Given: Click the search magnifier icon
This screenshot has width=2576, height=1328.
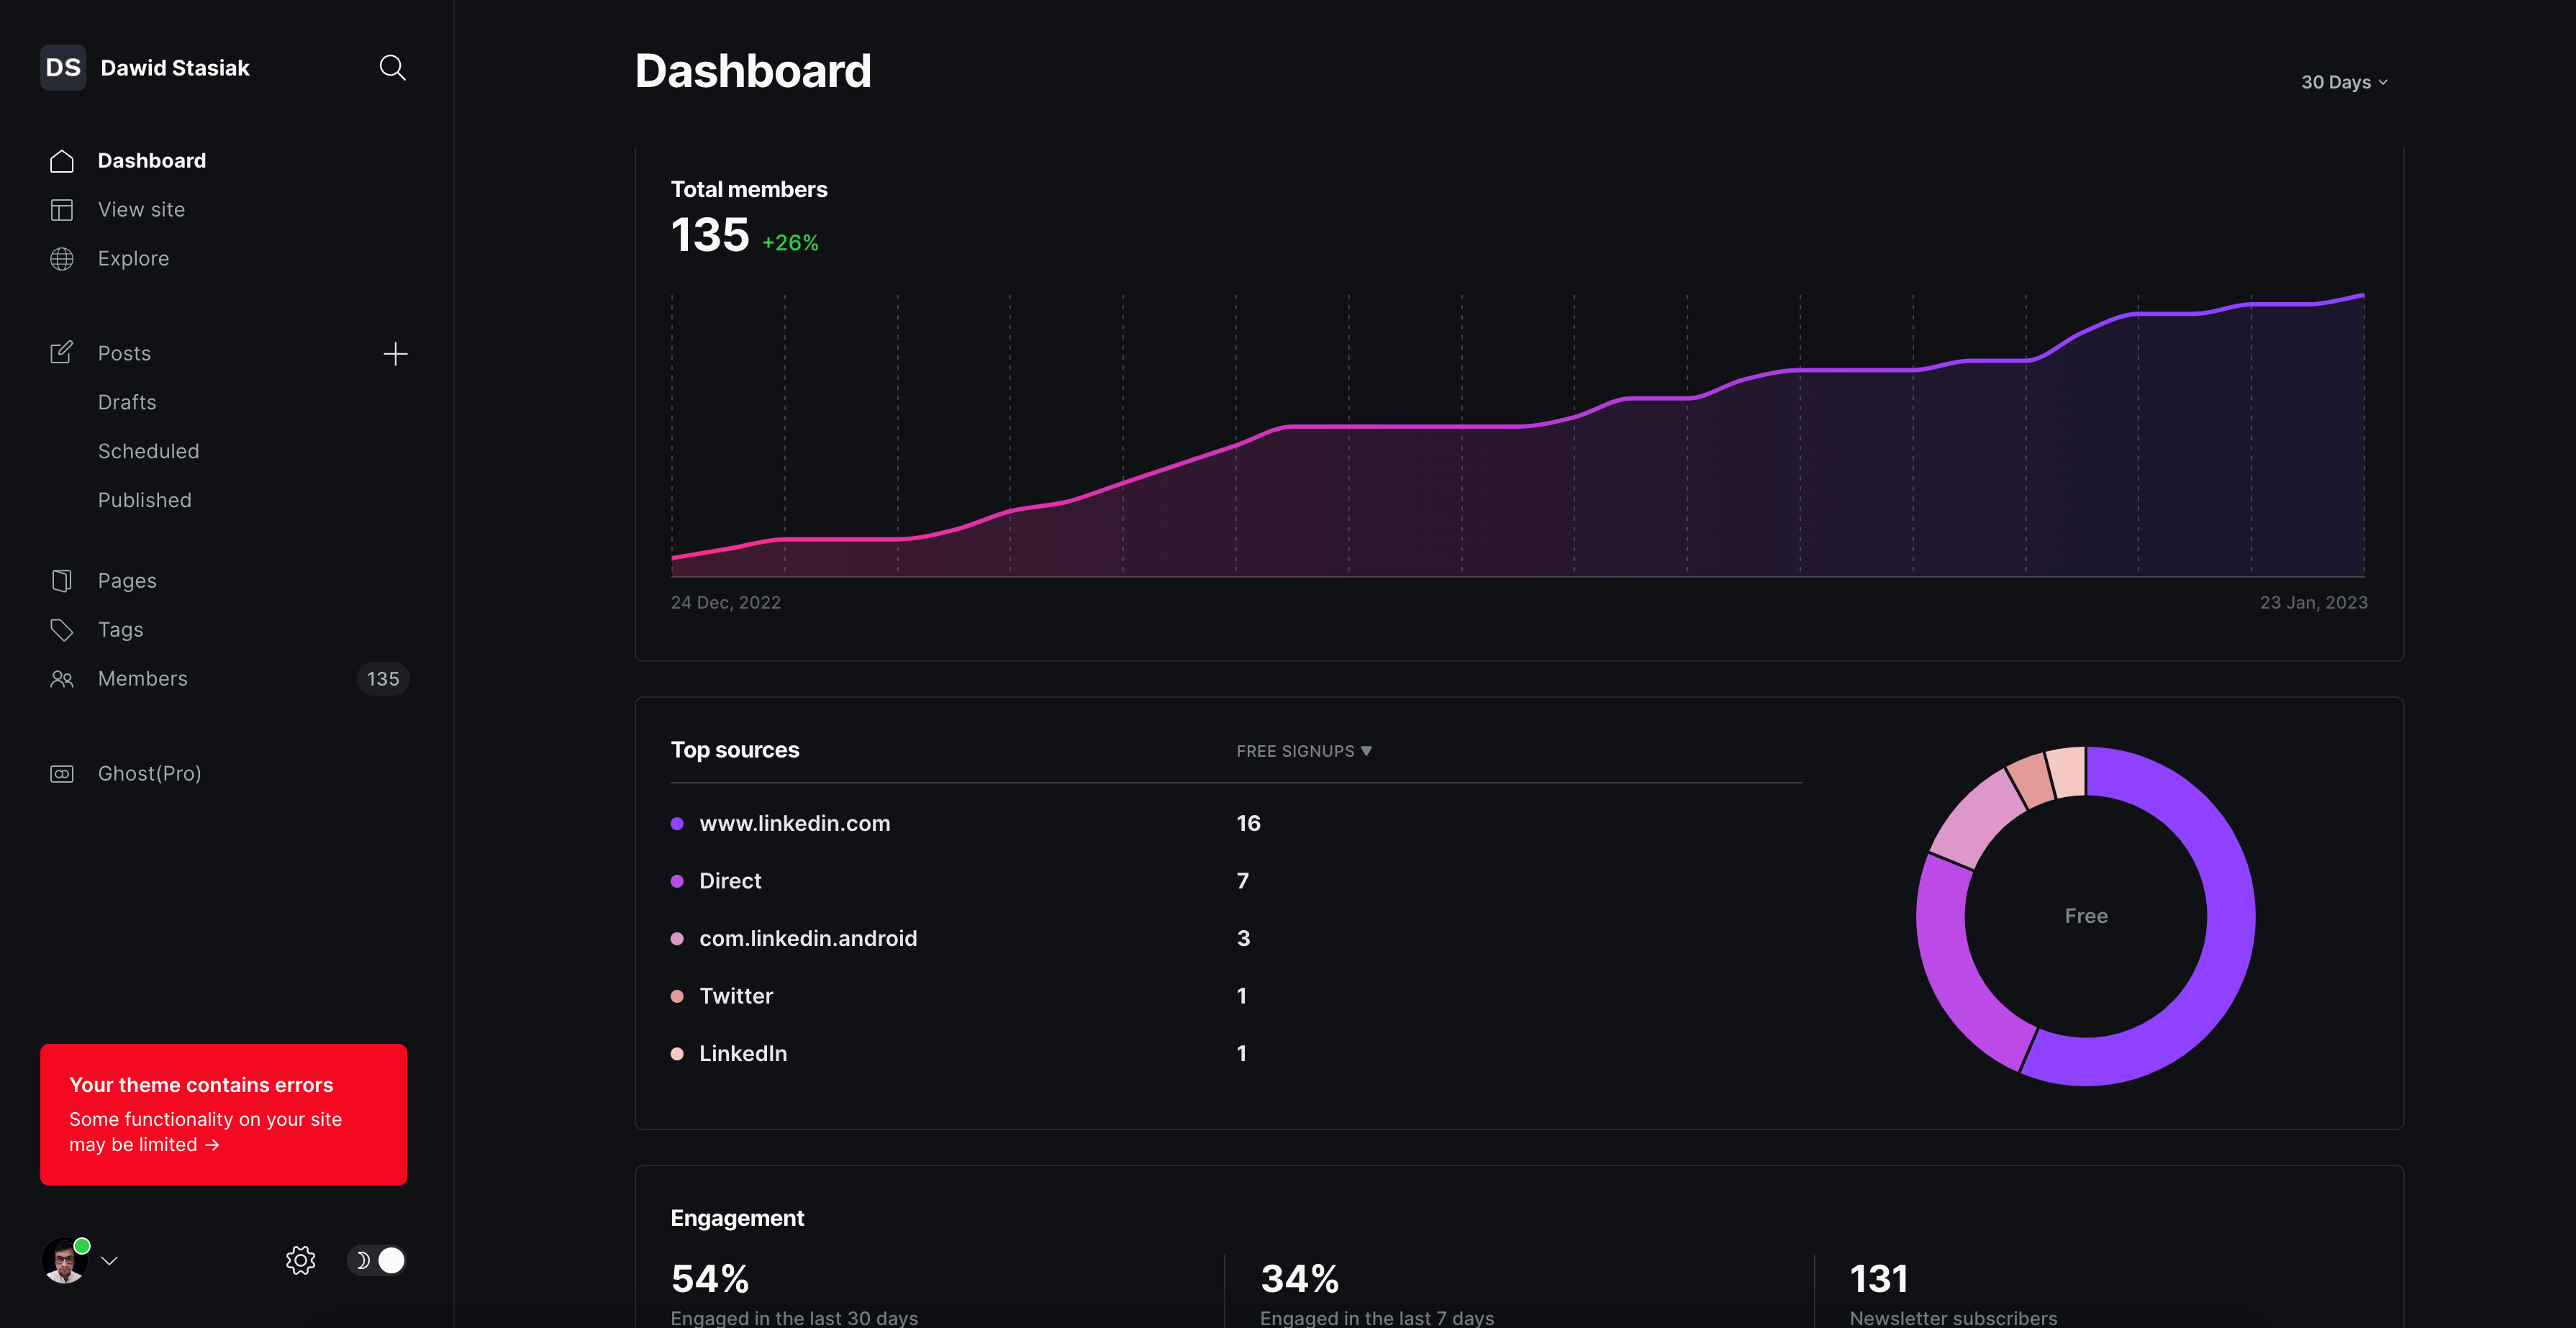Looking at the screenshot, I should (392, 67).
